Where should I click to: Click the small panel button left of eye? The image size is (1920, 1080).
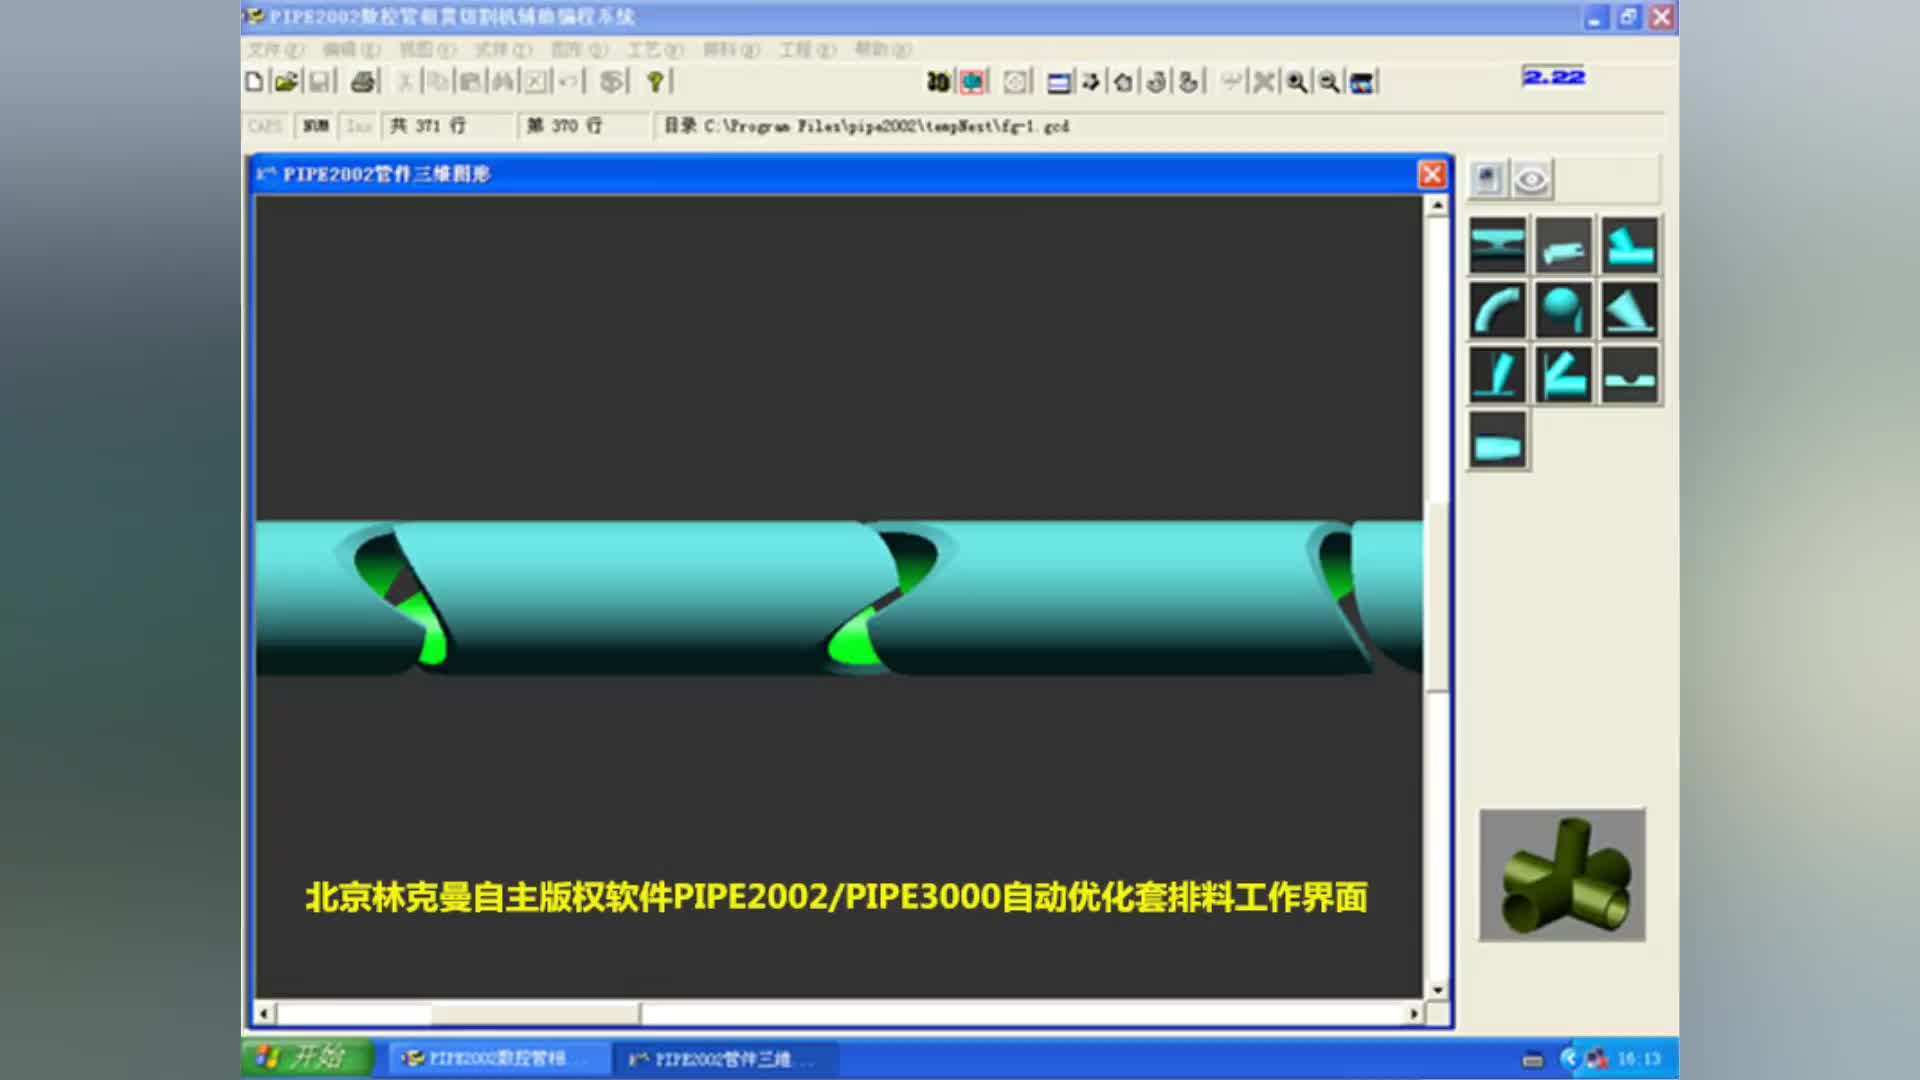(1488, 180)
